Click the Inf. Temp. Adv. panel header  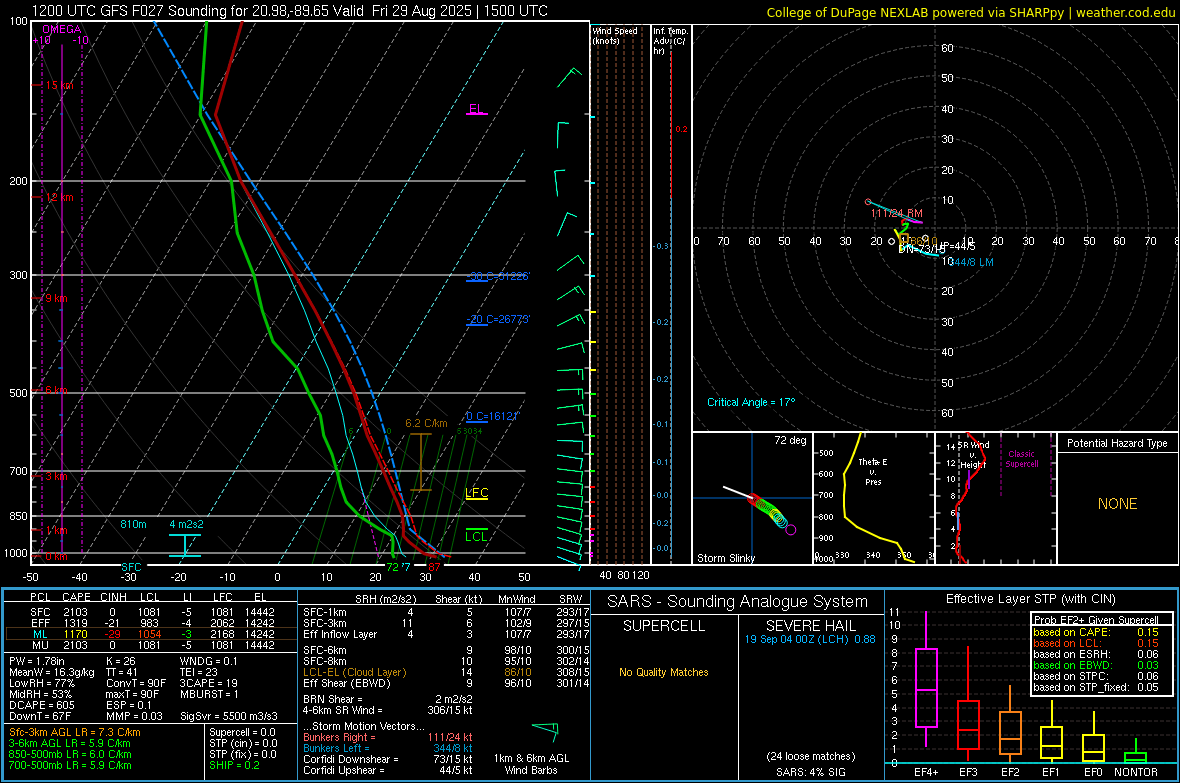(x=670, y=41)
